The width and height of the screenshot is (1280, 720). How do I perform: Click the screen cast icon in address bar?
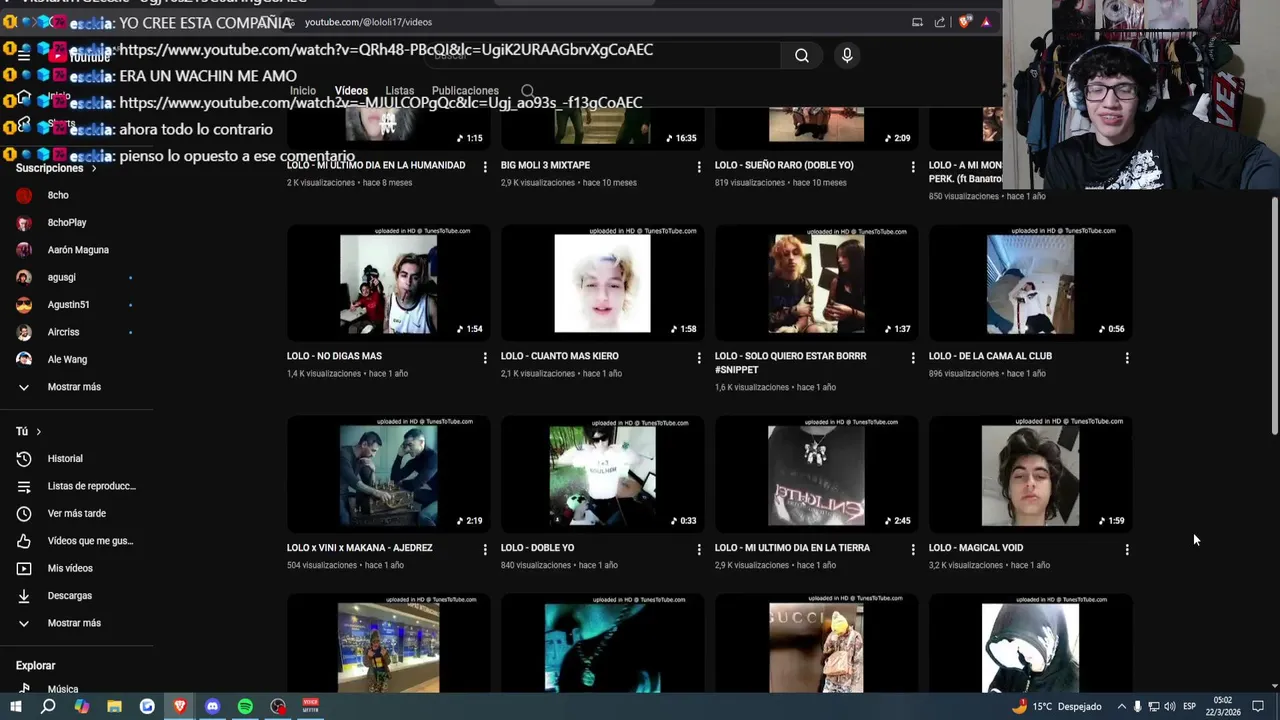[x=917, y=22]
